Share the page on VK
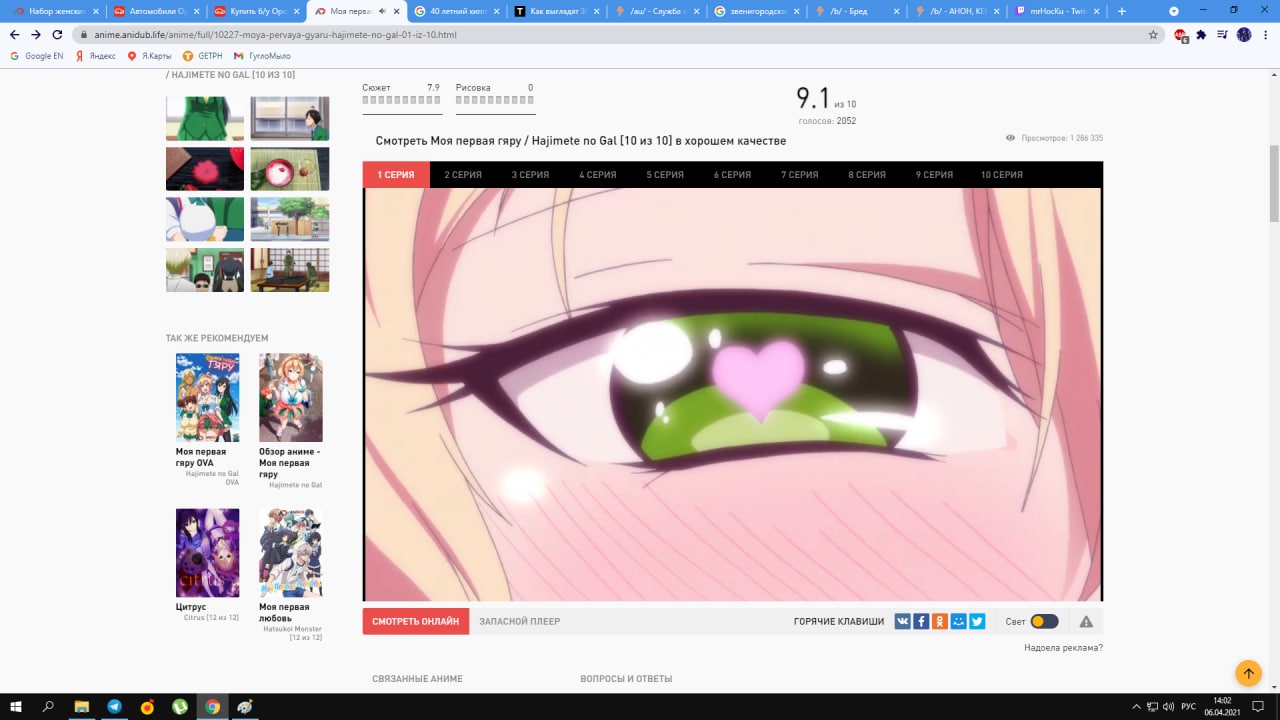Screen dimensions: 1280x720 point(903,621)
